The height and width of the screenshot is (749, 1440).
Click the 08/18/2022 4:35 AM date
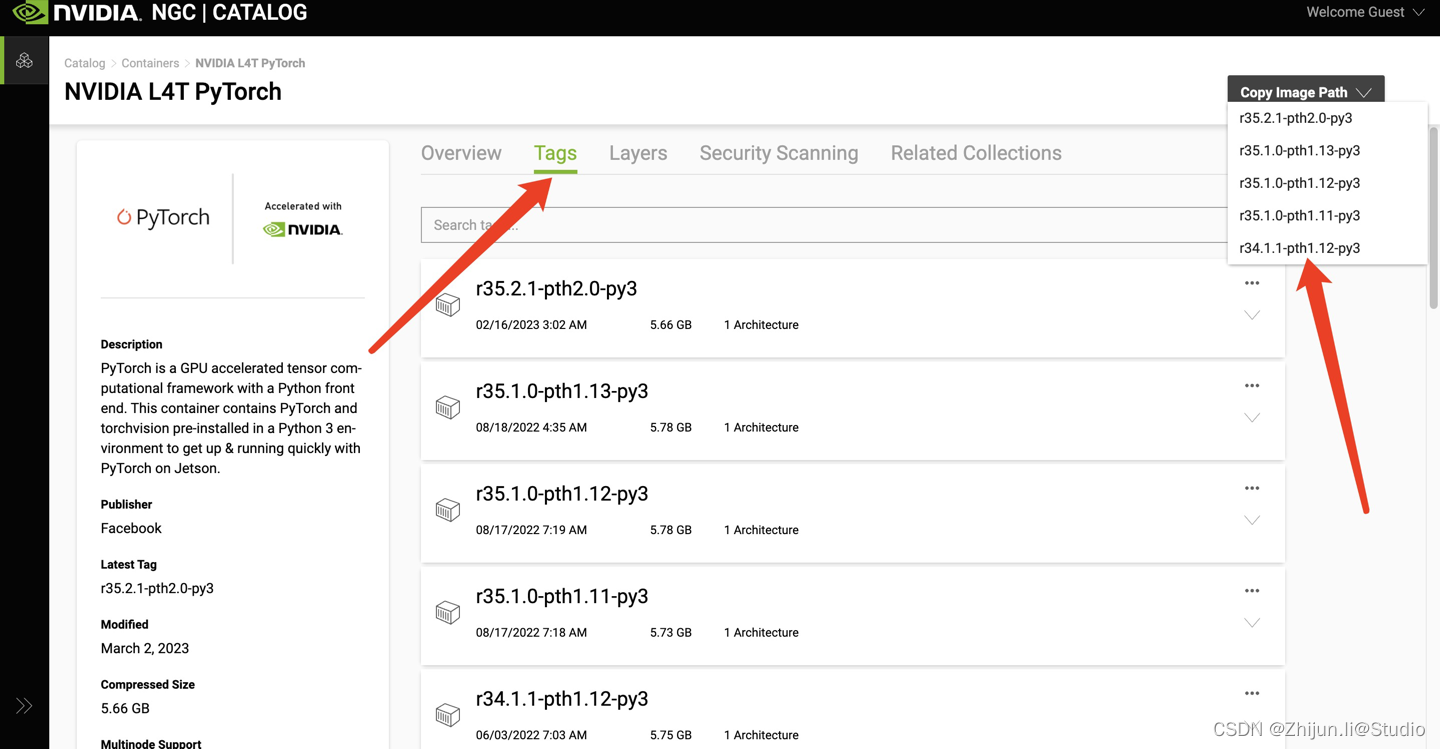pyautogui.click(x=531, y=427)
